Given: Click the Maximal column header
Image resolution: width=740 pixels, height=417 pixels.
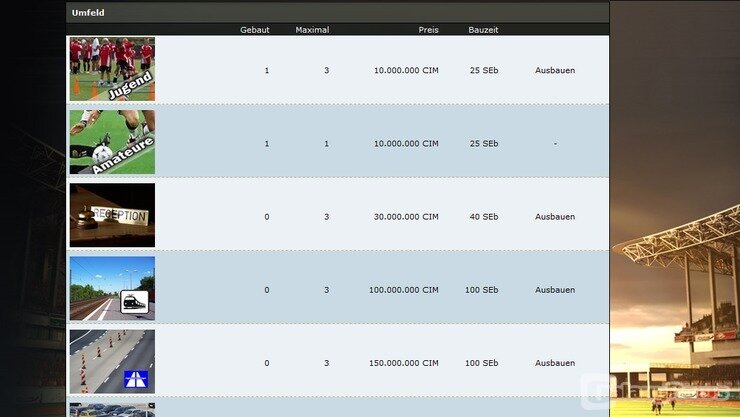Looking at the screenshot, I should [312, 30].
